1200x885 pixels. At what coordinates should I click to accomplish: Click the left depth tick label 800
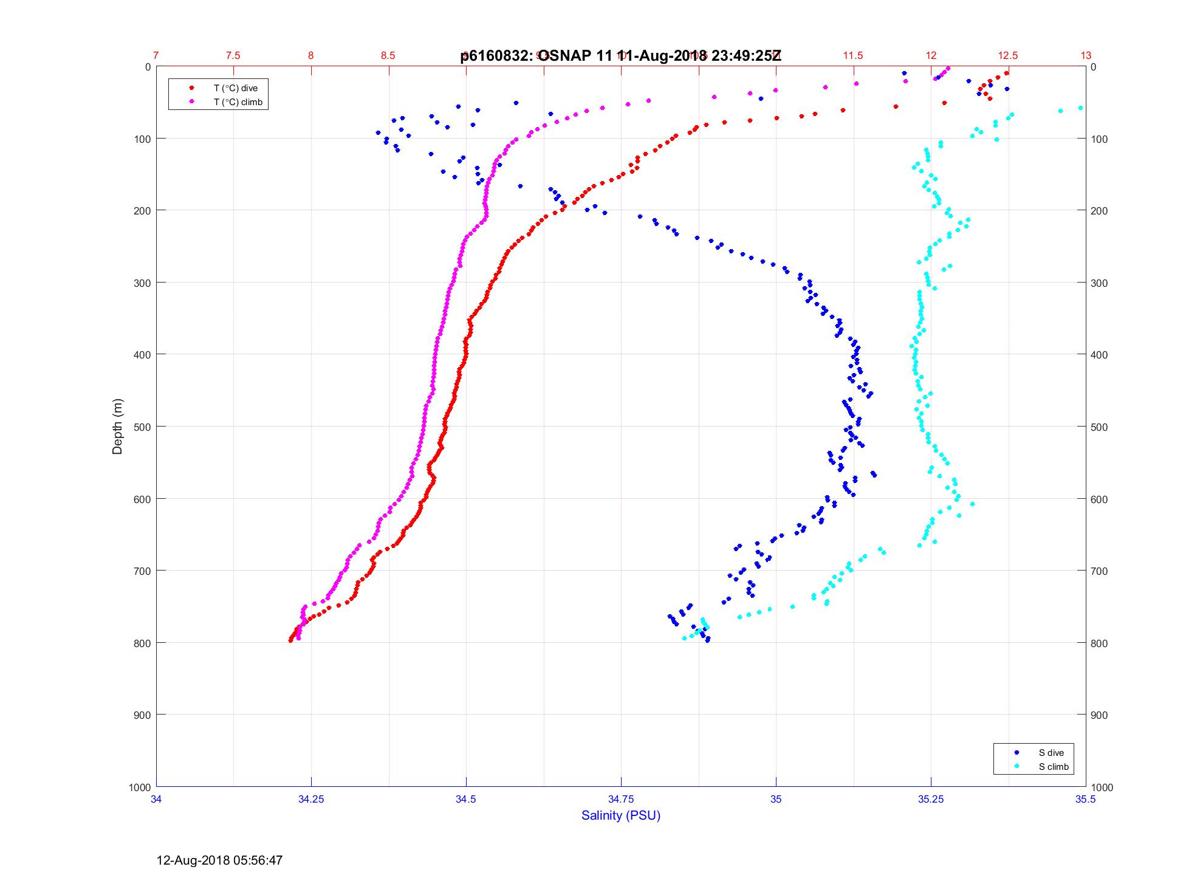click(141, 643)
